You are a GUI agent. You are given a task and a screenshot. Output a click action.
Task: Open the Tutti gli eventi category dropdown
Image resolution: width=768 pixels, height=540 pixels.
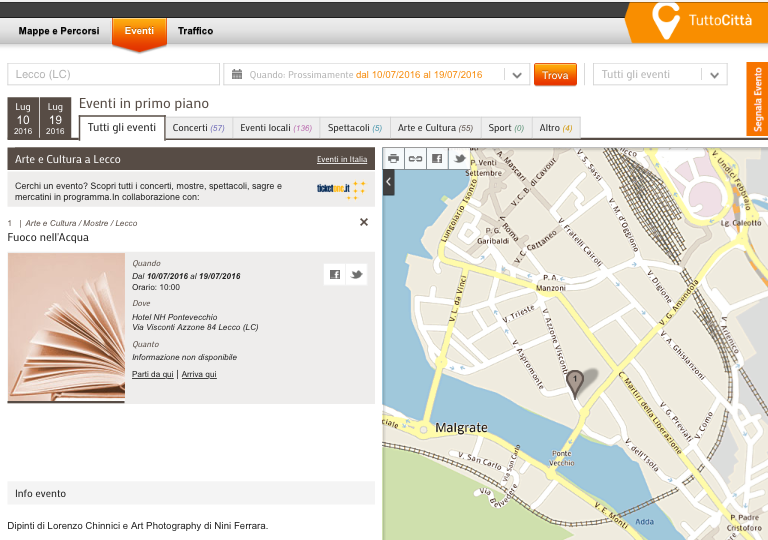tap(714, 75)
